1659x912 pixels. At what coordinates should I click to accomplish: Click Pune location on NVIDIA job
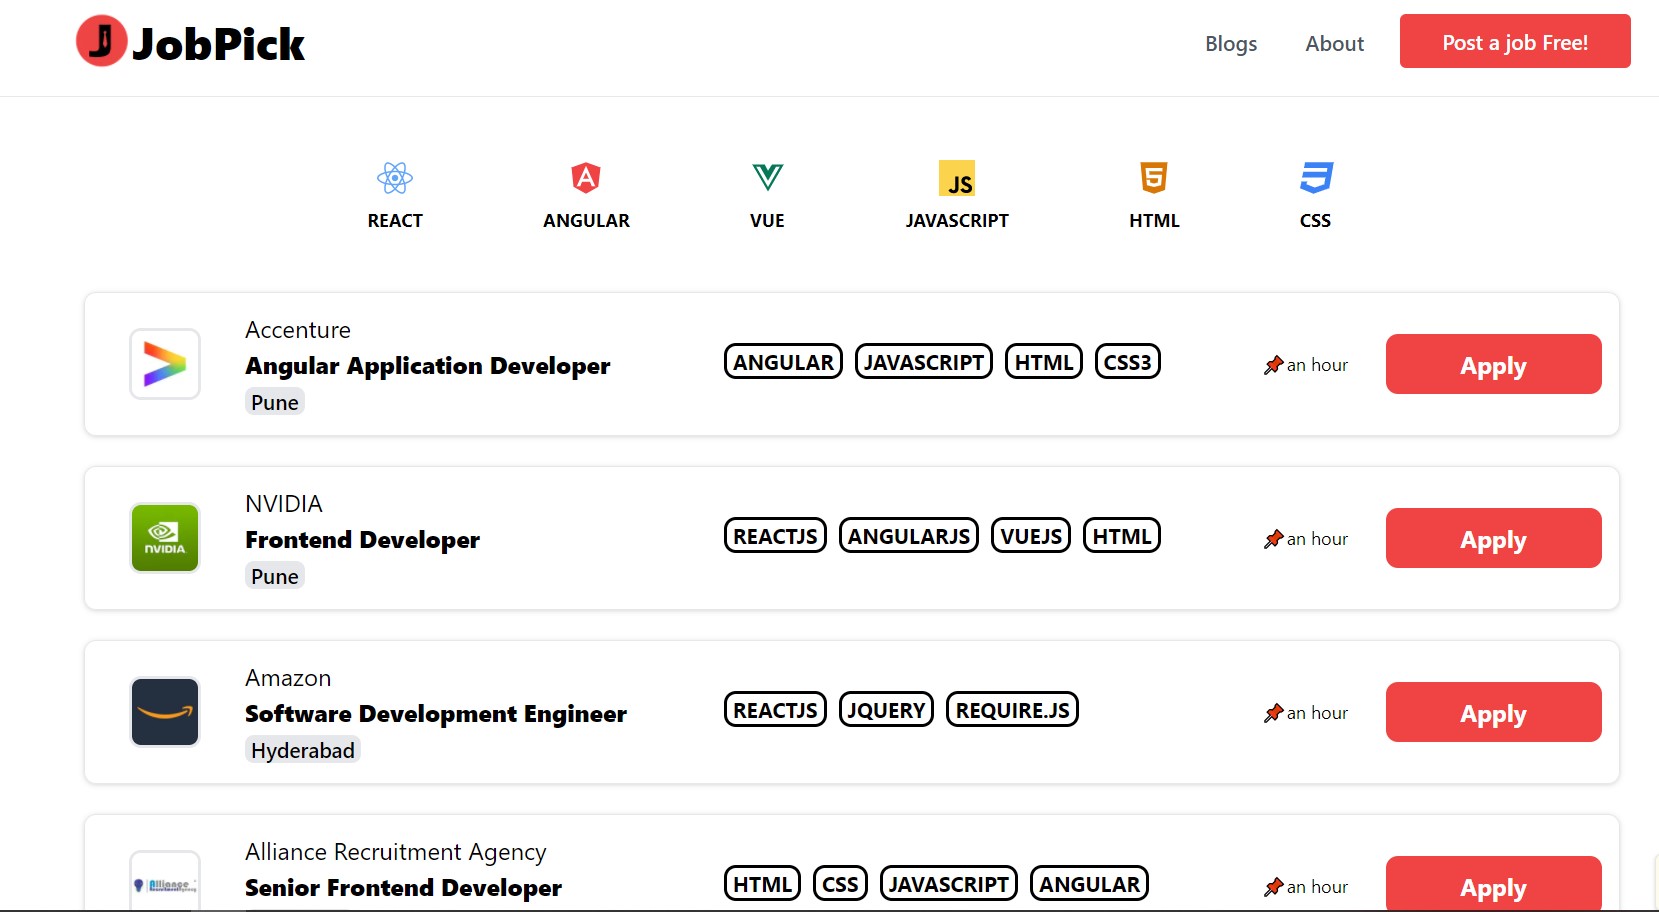(x=275, y=576)
